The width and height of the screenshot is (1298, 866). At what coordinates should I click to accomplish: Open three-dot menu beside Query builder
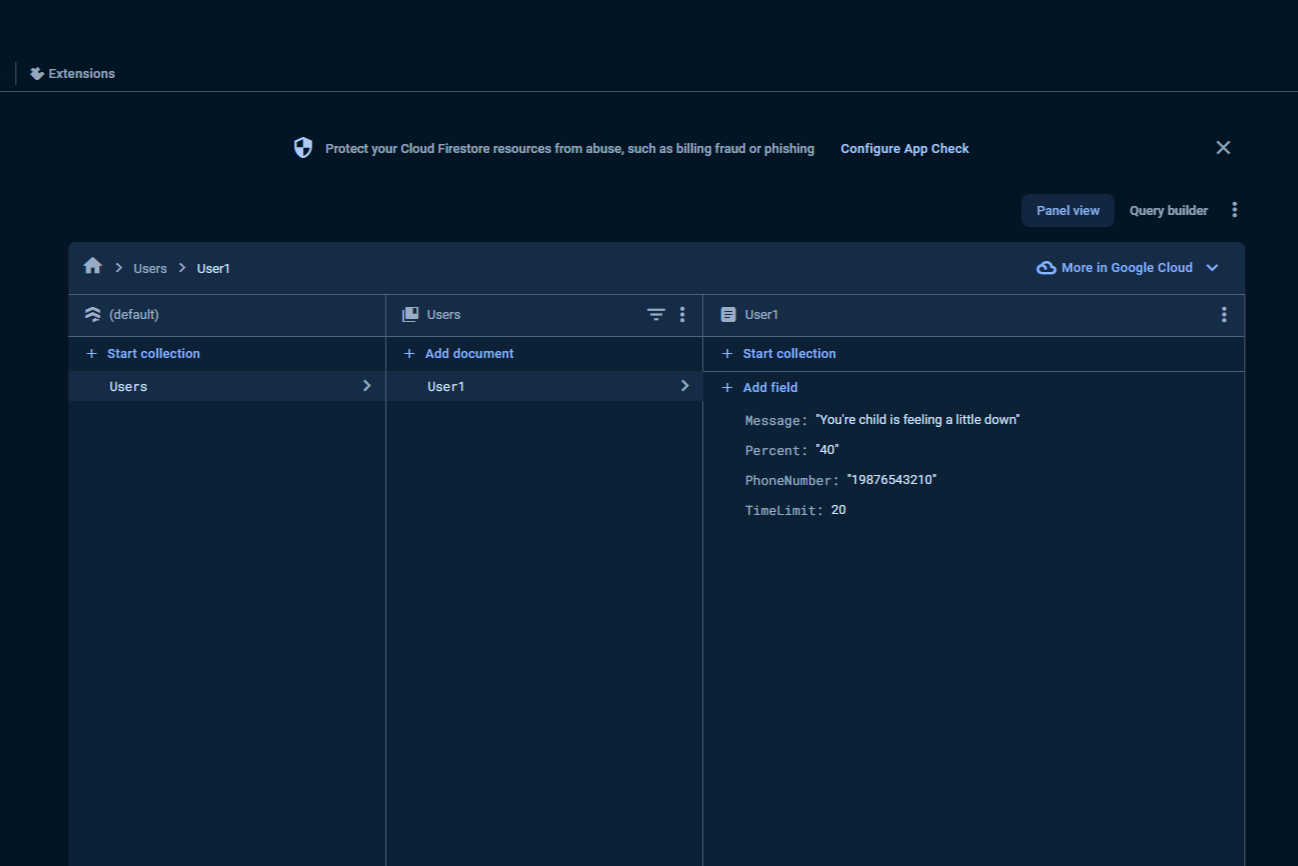coord(1235,210)
